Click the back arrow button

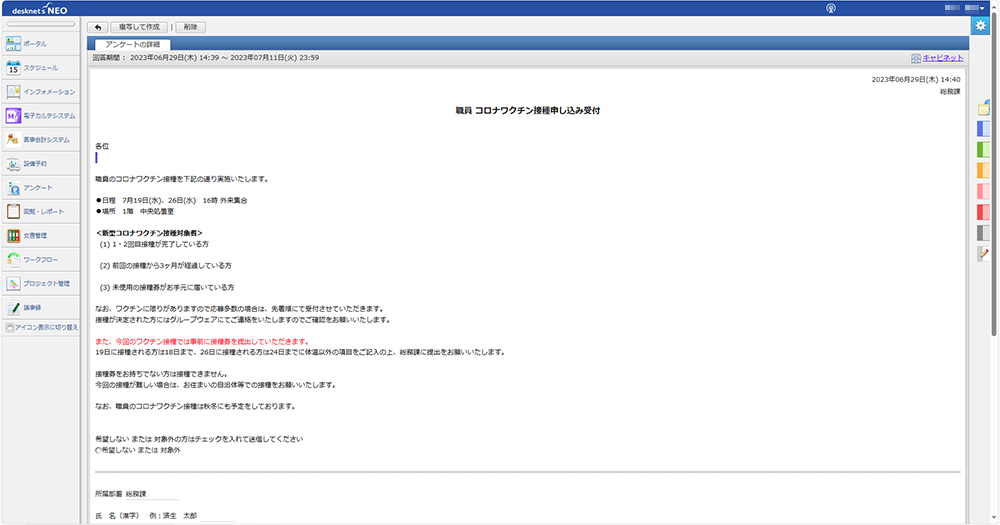click(x=98, y=27)
